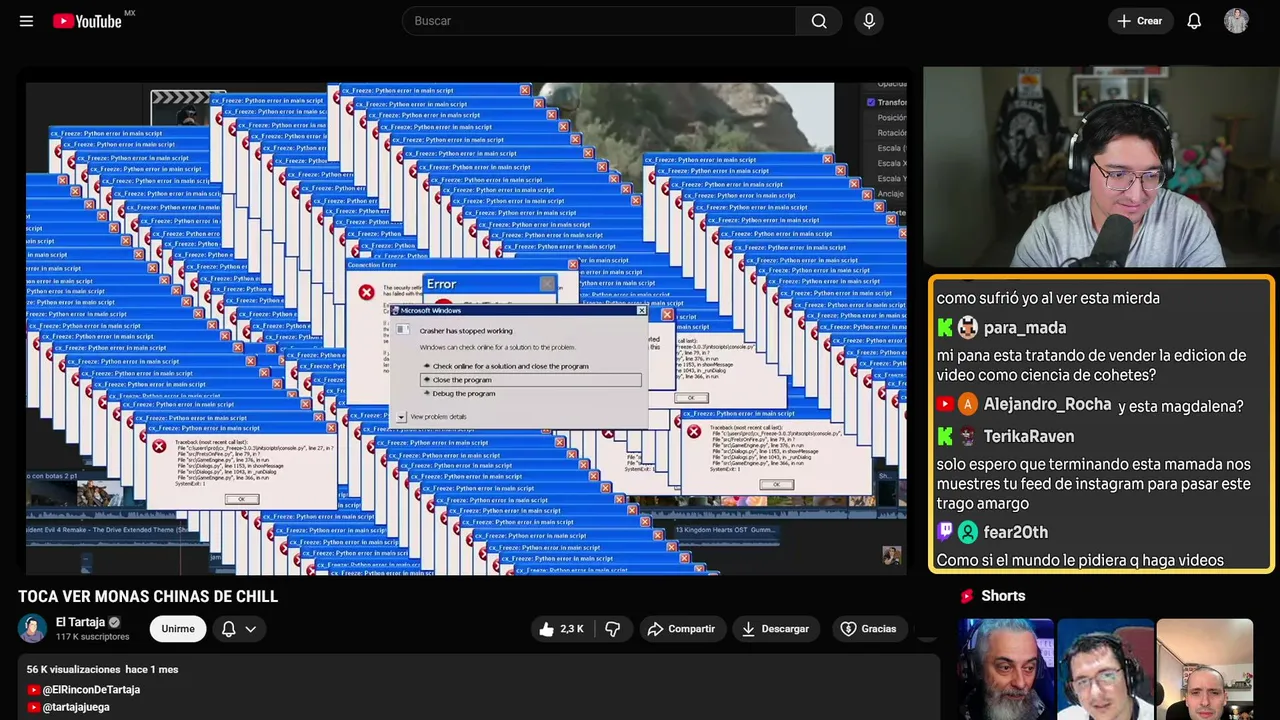Click the Kick badge beside TerikaRaven
1280x720 pixels.
[x=944, y=436]
